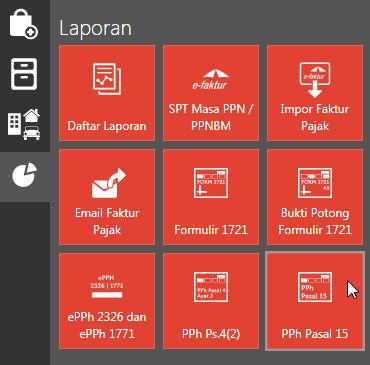Click the filing cabinet sidebar icon
The height and width of the screenshot is (365, 370).
tap(24, 74)
